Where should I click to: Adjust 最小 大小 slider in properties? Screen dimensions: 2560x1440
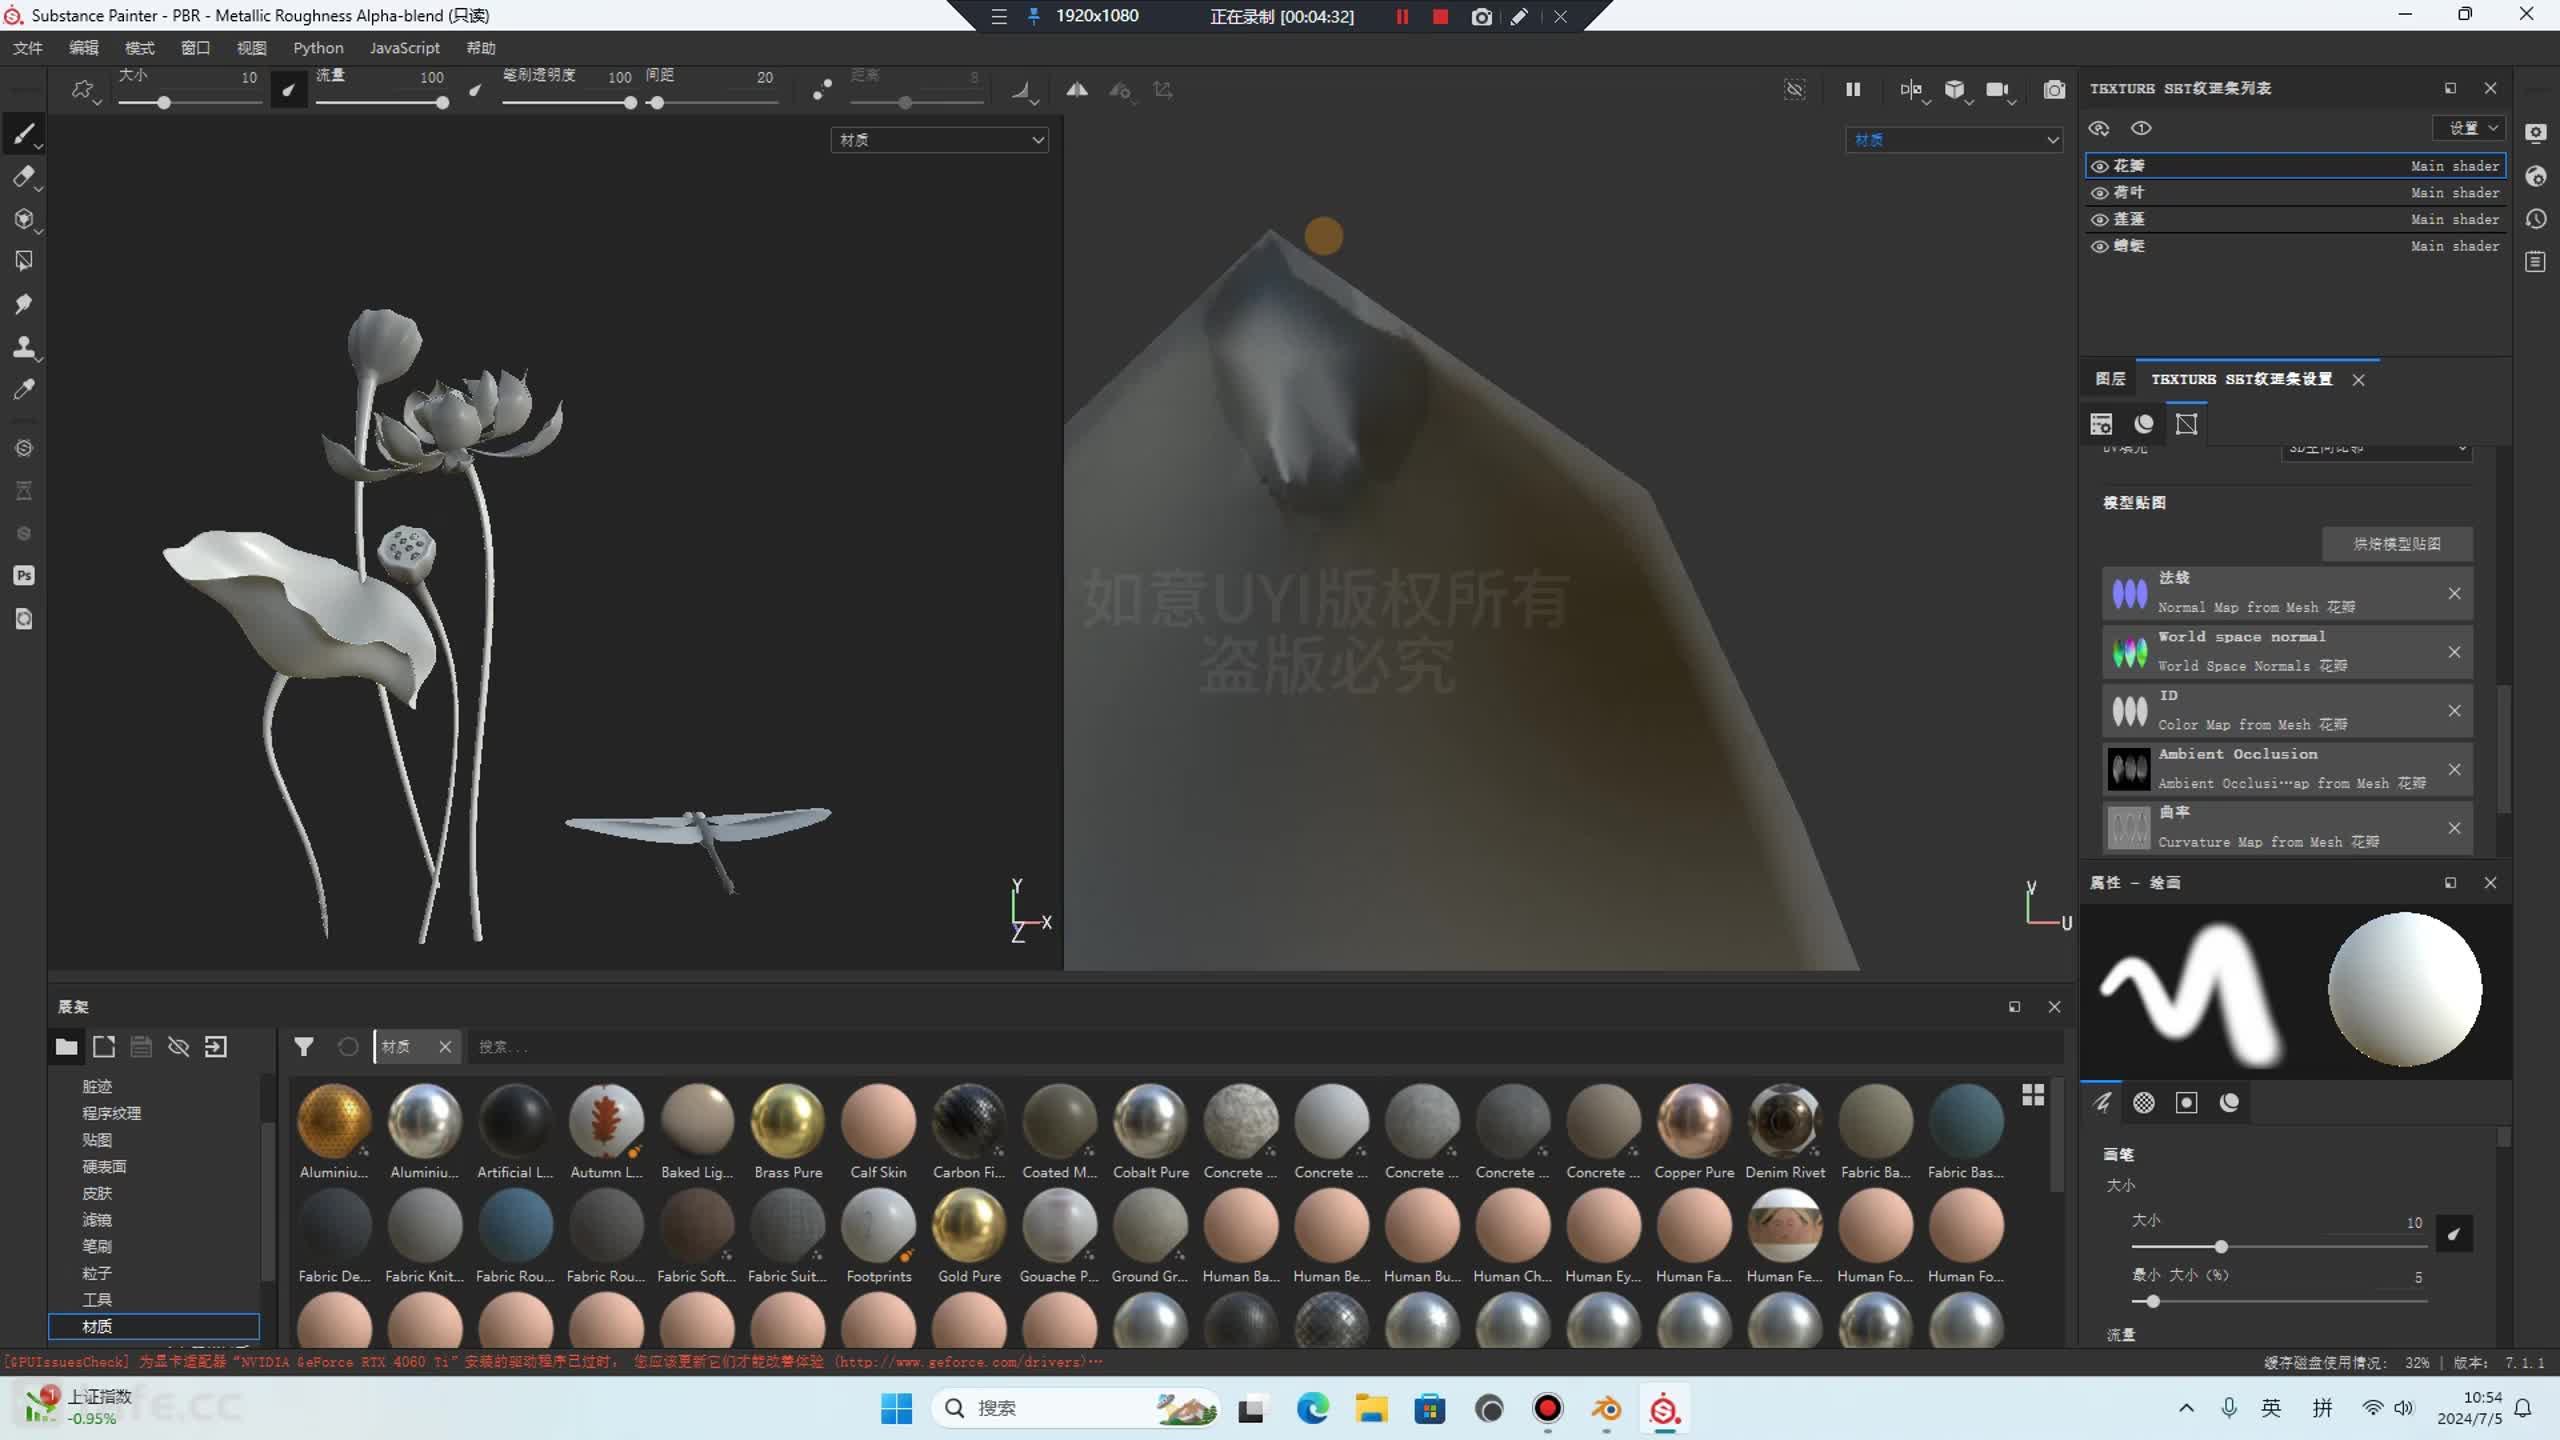pyautogui.click(x=2279, y=1302)
